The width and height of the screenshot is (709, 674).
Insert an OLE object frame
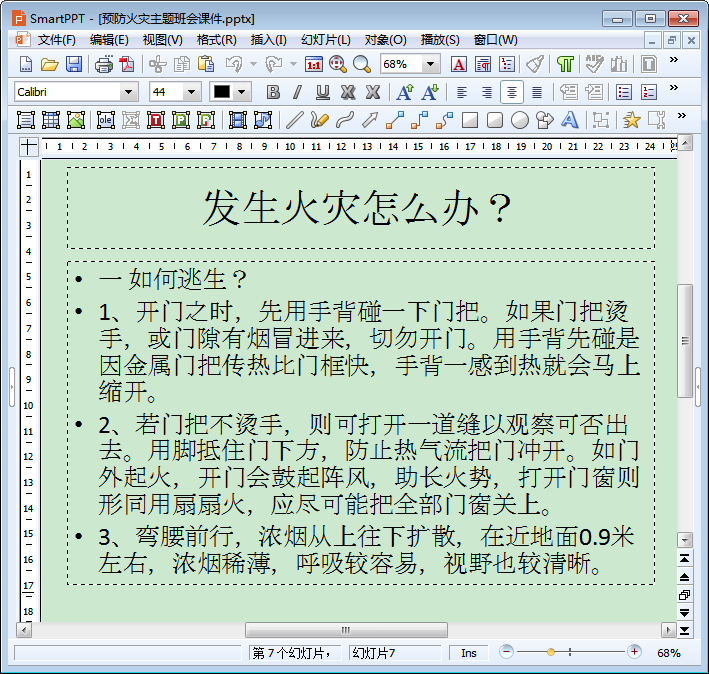click(105, 120)
